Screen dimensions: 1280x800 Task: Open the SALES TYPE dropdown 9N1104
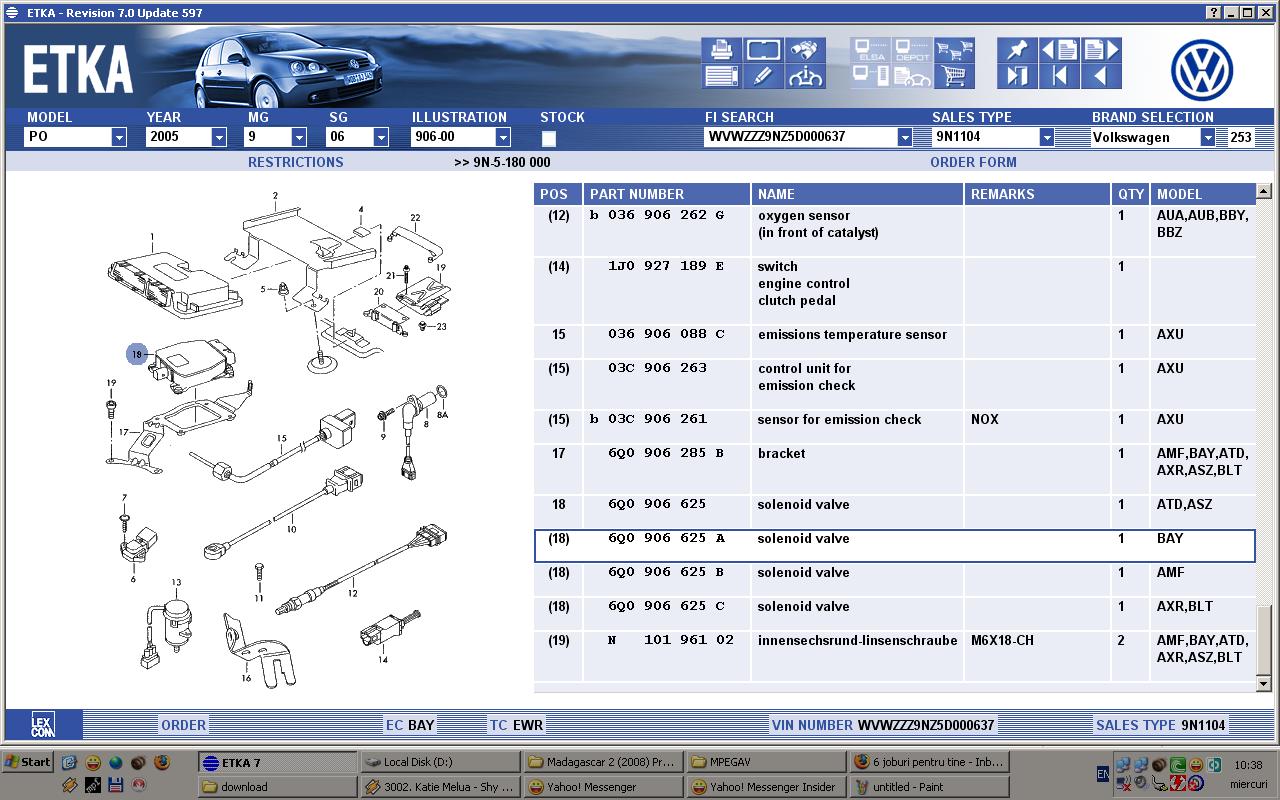click(1047, 138)
